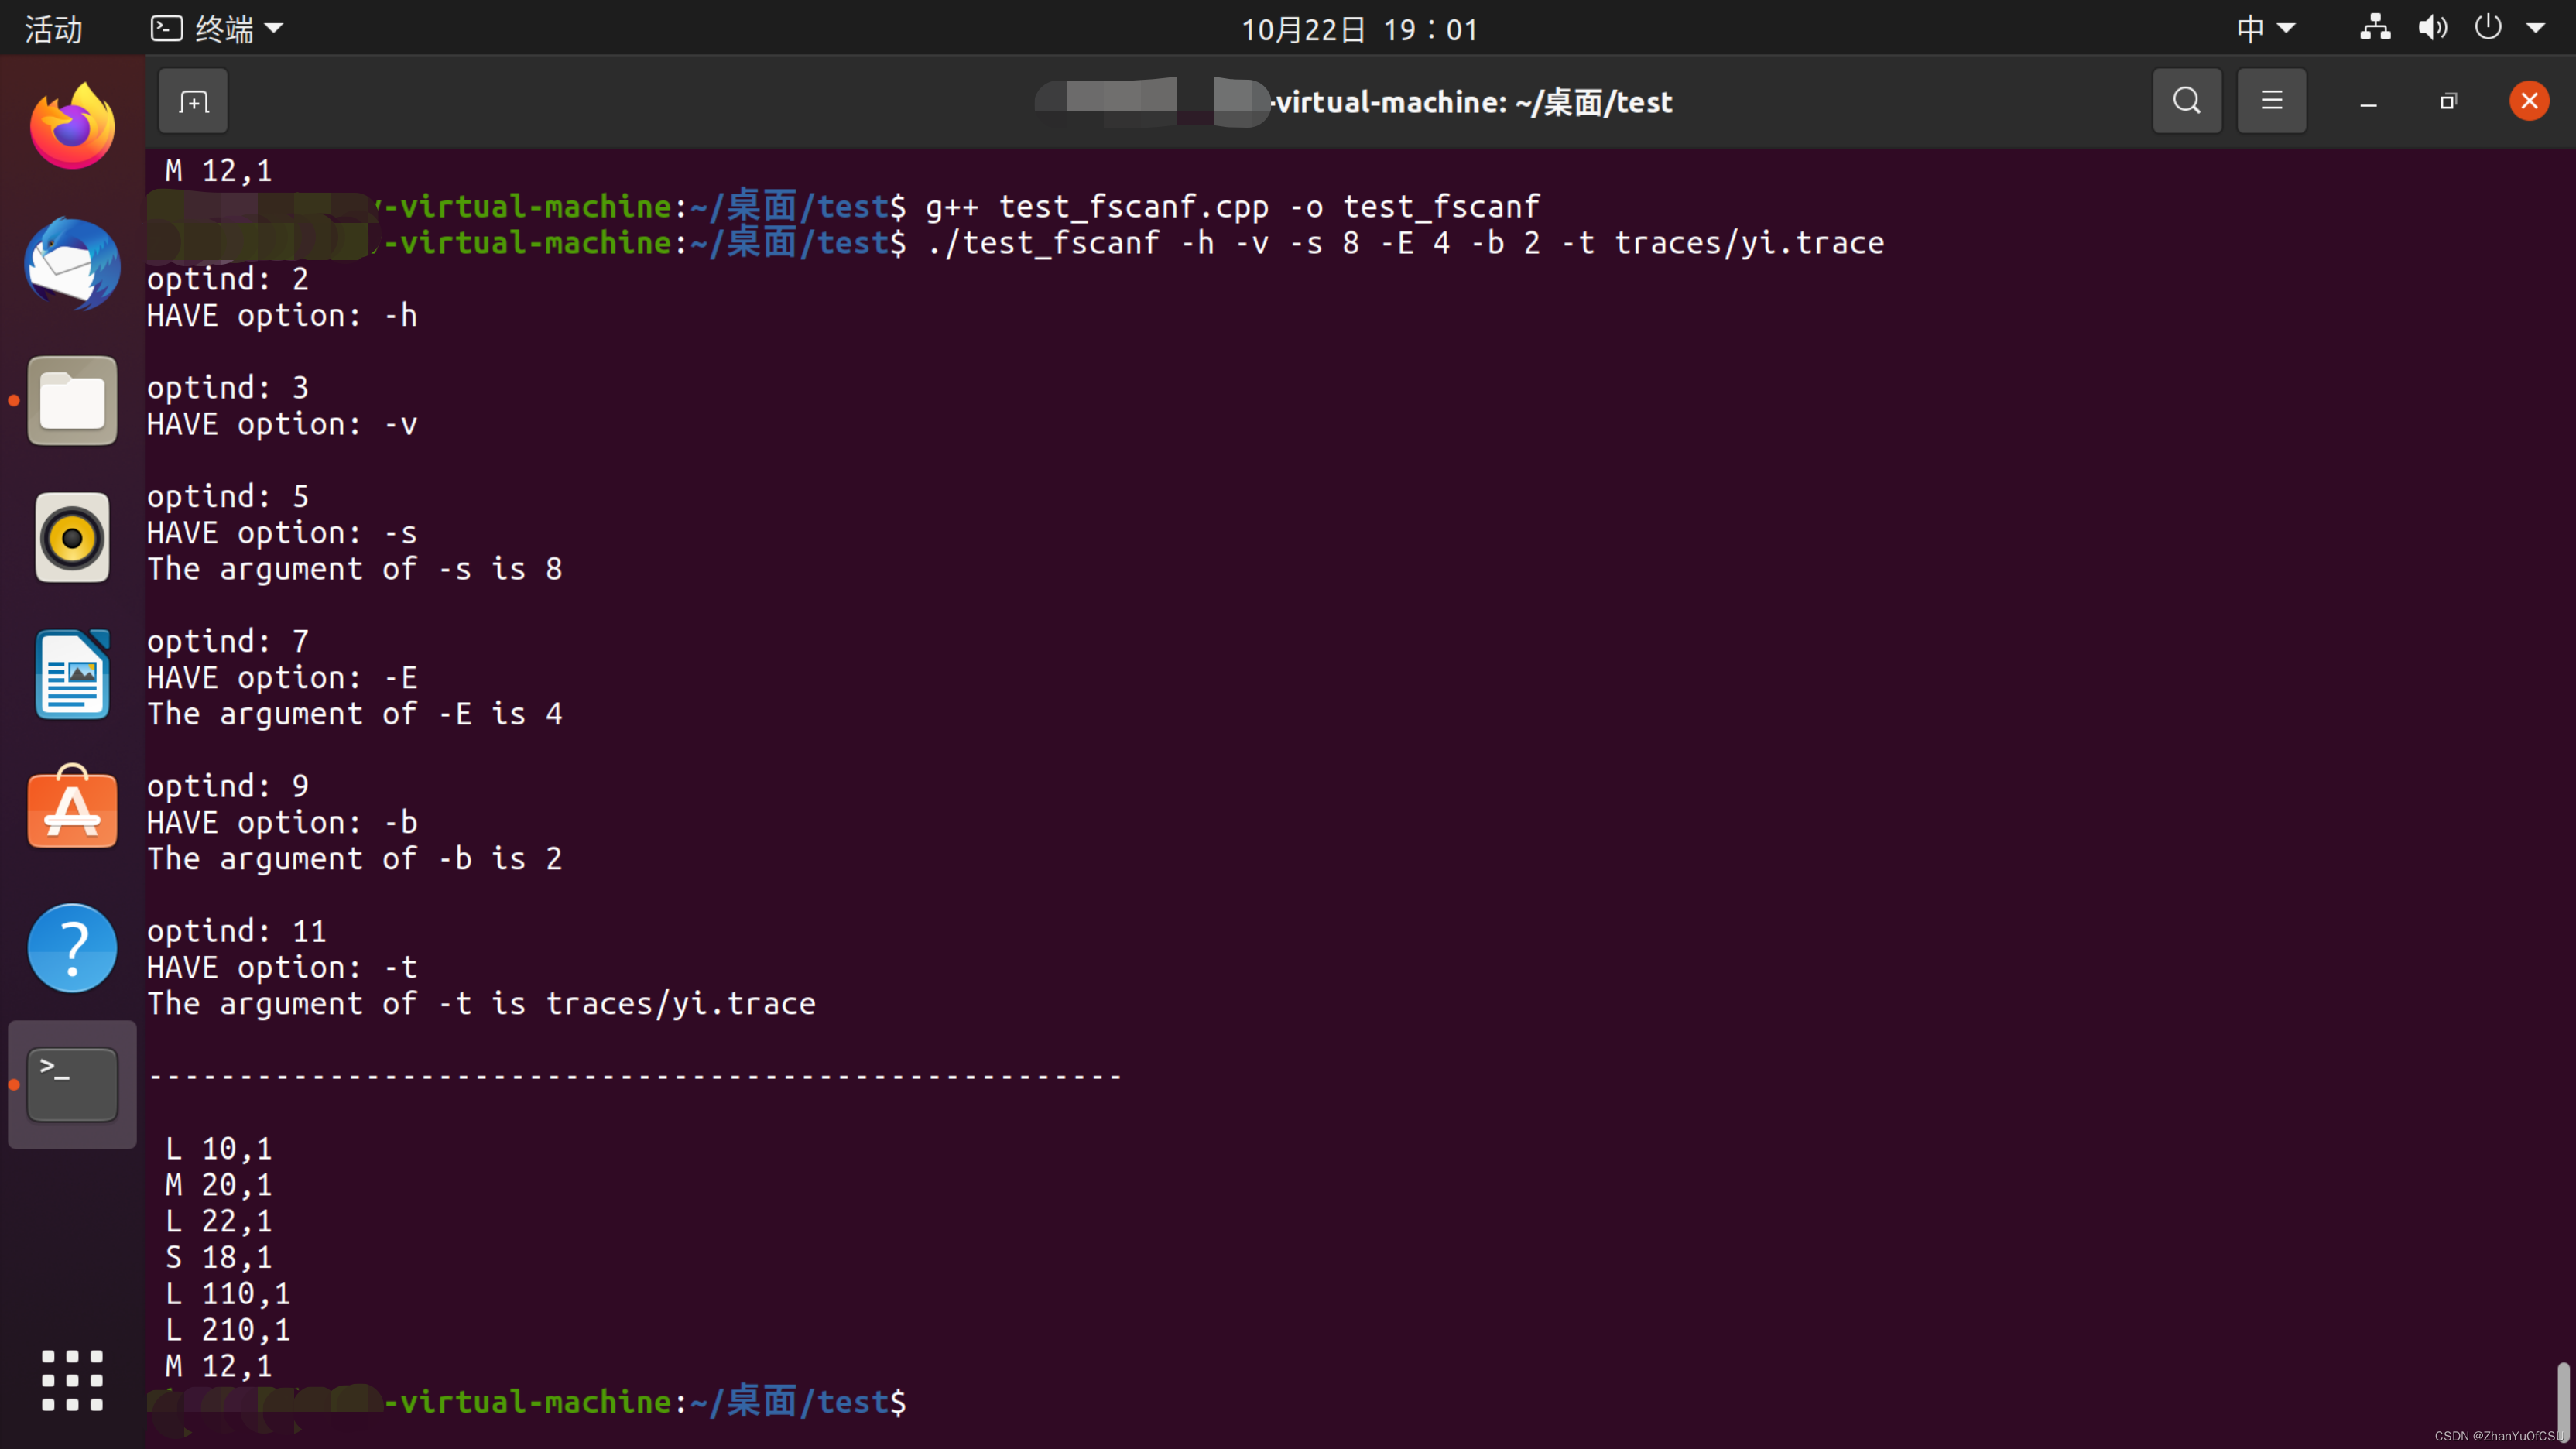Open a new terminal tab
This screenshot has height=1449, width=2576.
(x=193, y=101)
